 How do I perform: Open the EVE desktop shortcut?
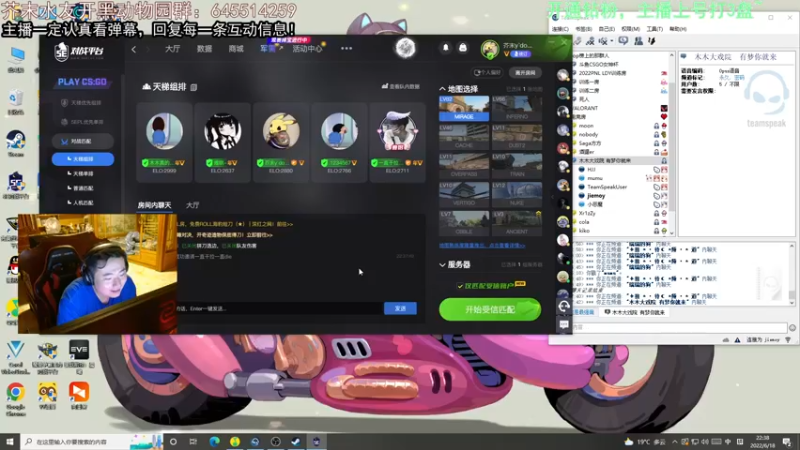(79, 355)
